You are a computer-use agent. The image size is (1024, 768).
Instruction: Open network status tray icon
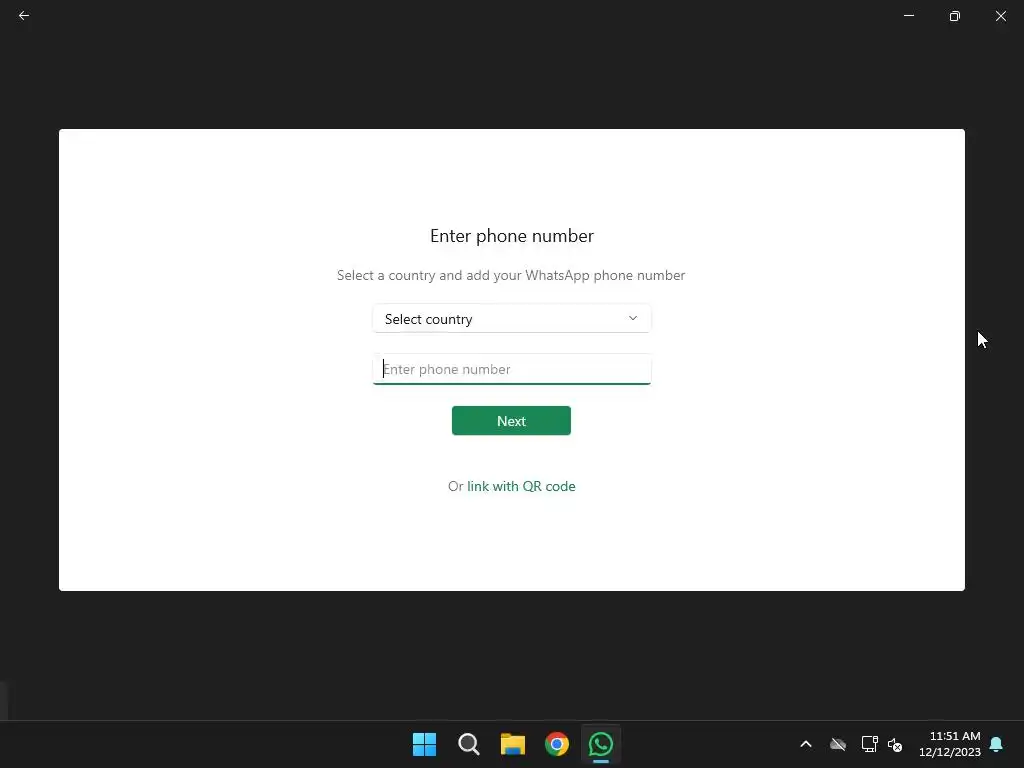coord(869,744)
